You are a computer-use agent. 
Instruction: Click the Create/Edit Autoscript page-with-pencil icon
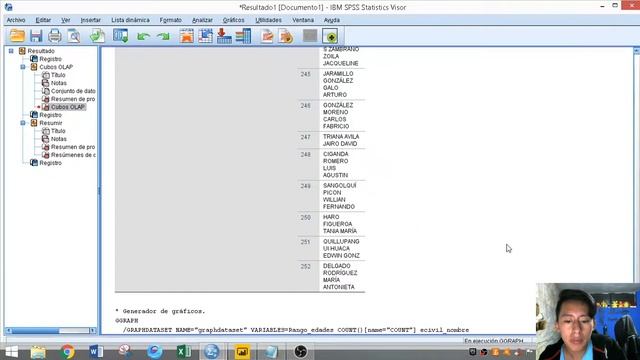[x=267, y=36]
